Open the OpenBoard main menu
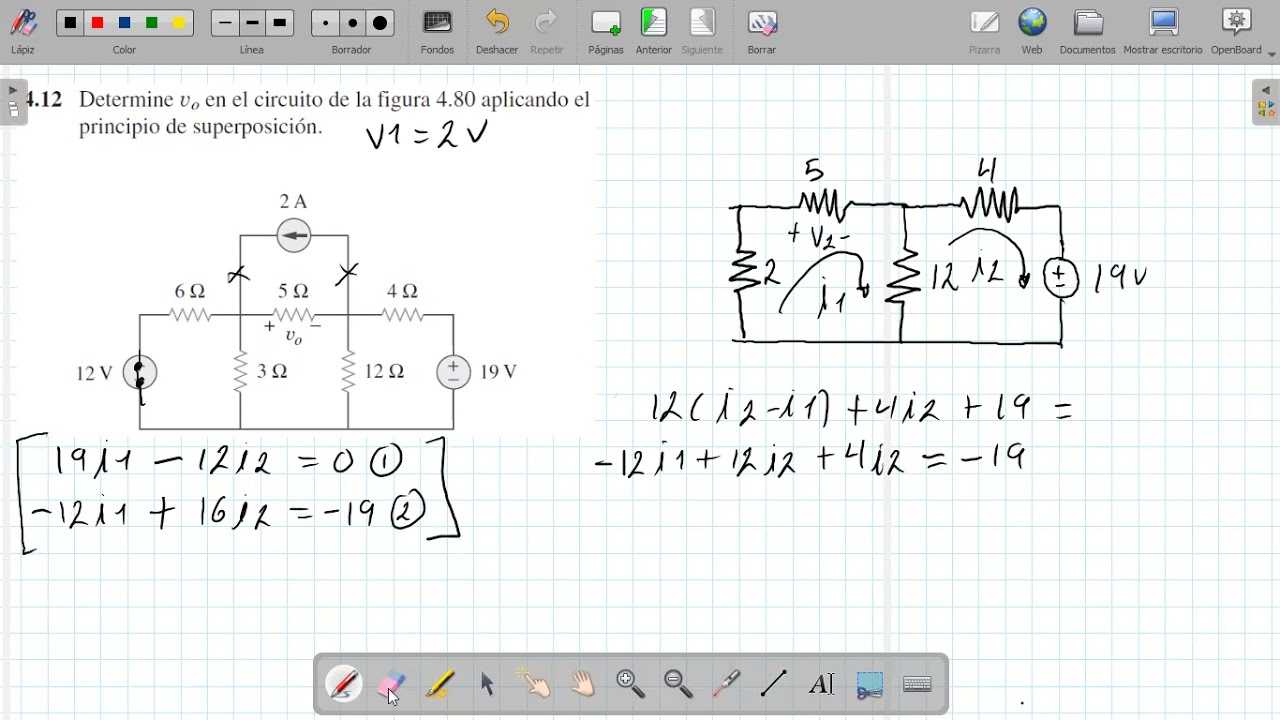1280x720 pixels. point(1237,31)
